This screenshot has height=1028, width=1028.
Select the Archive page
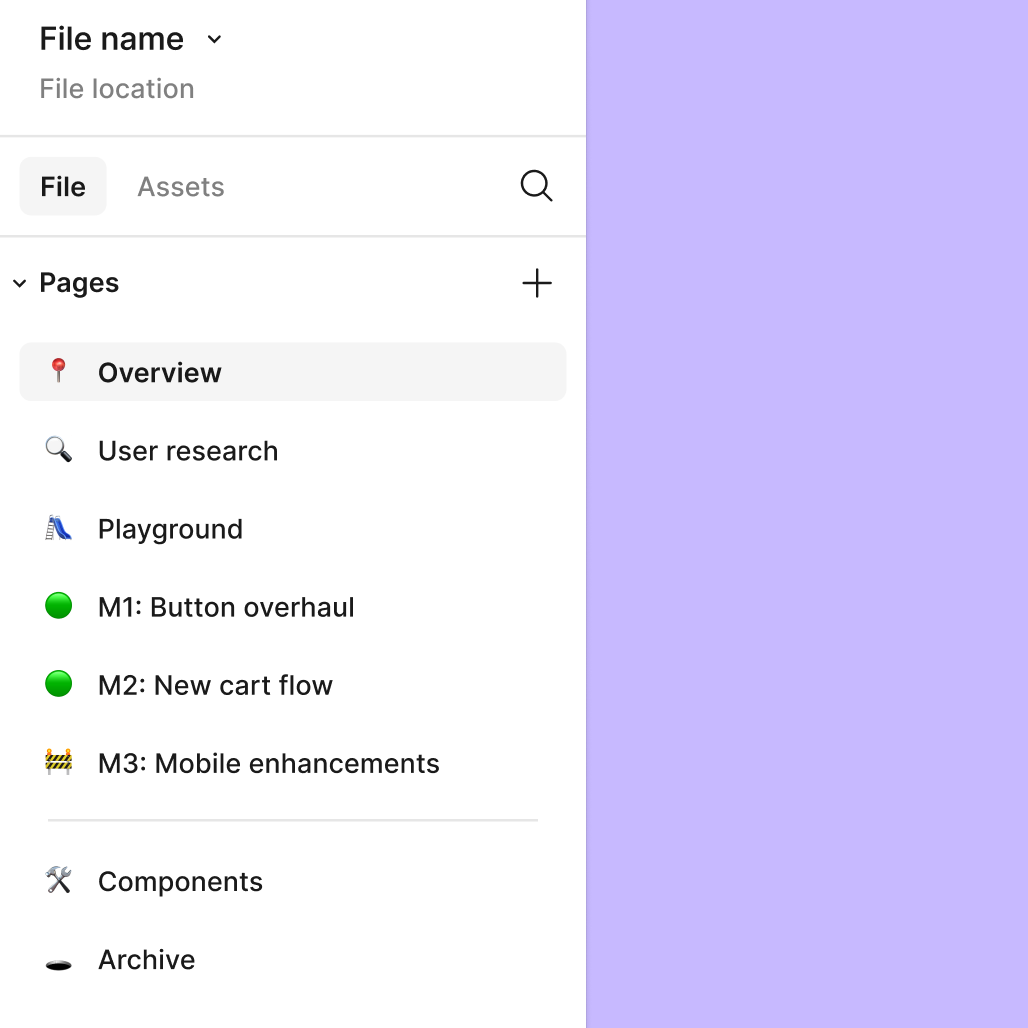tap(146, 959)
